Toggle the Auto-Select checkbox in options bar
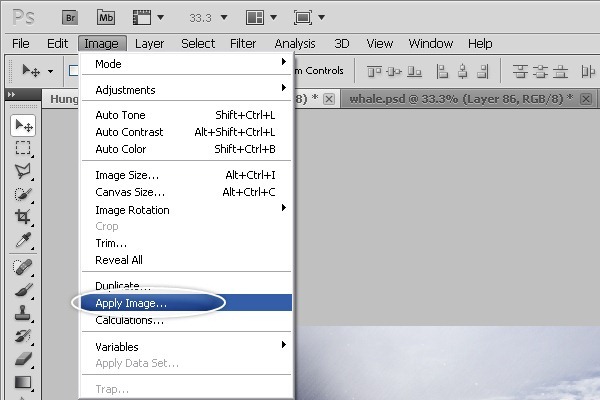Screen dimensions: 600x400 click(74, 71)
